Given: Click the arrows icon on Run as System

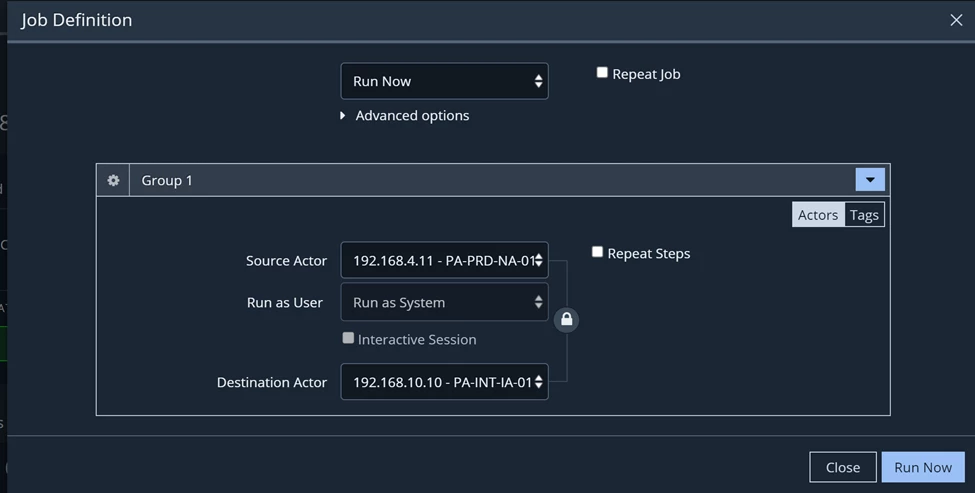Looking at the screenshot, I should pos(538,302).
